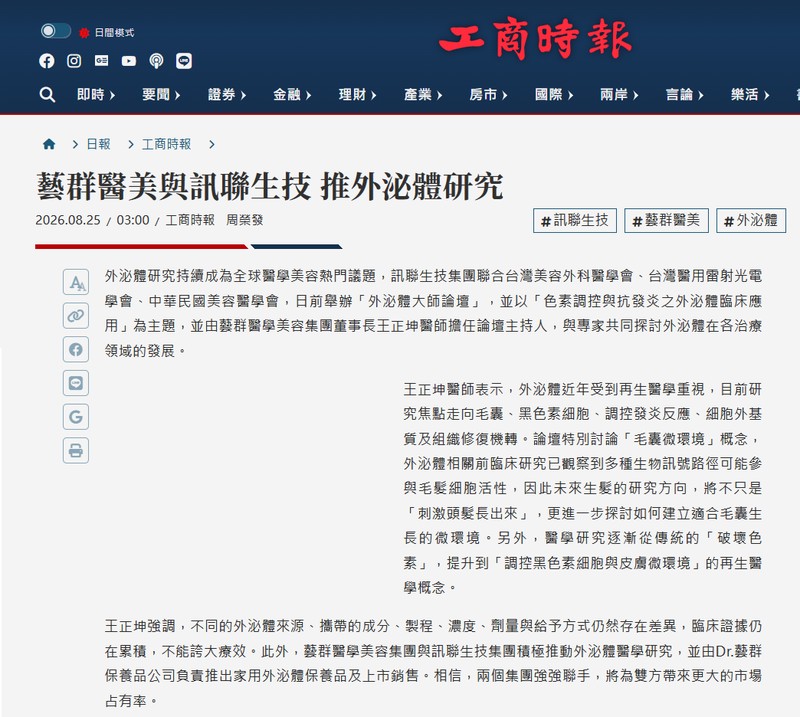Print the article with printer icon
Screen dimensions: 800x717
[76, 450]
